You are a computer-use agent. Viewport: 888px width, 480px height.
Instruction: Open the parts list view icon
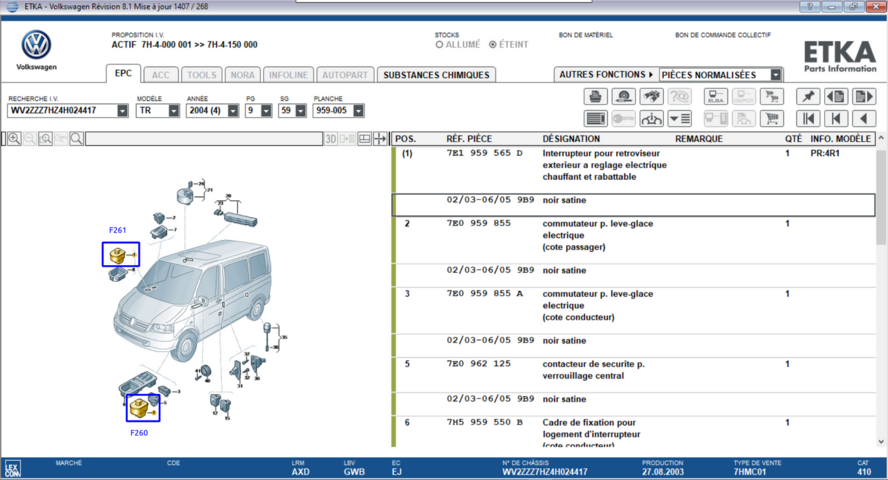595,118
